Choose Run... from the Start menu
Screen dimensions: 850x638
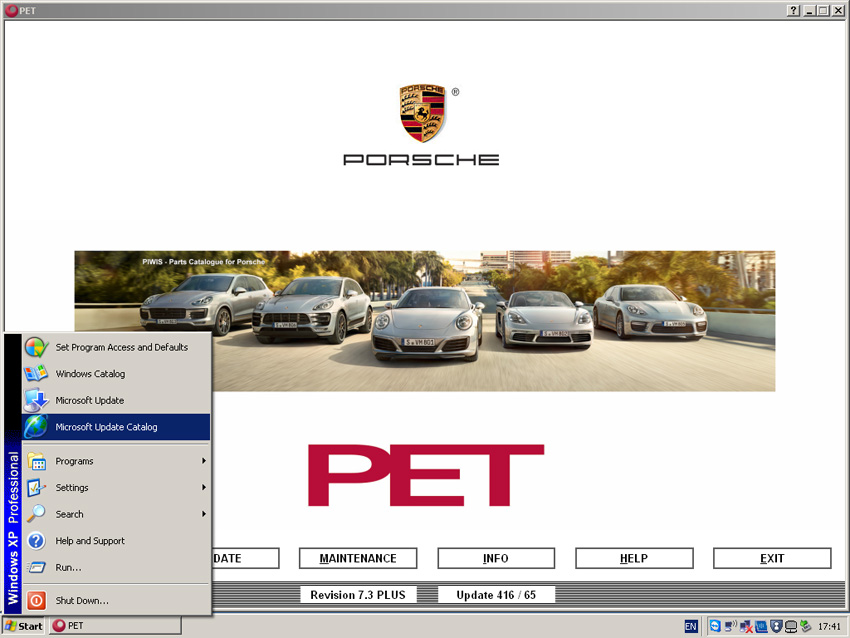tap(116, 568)
